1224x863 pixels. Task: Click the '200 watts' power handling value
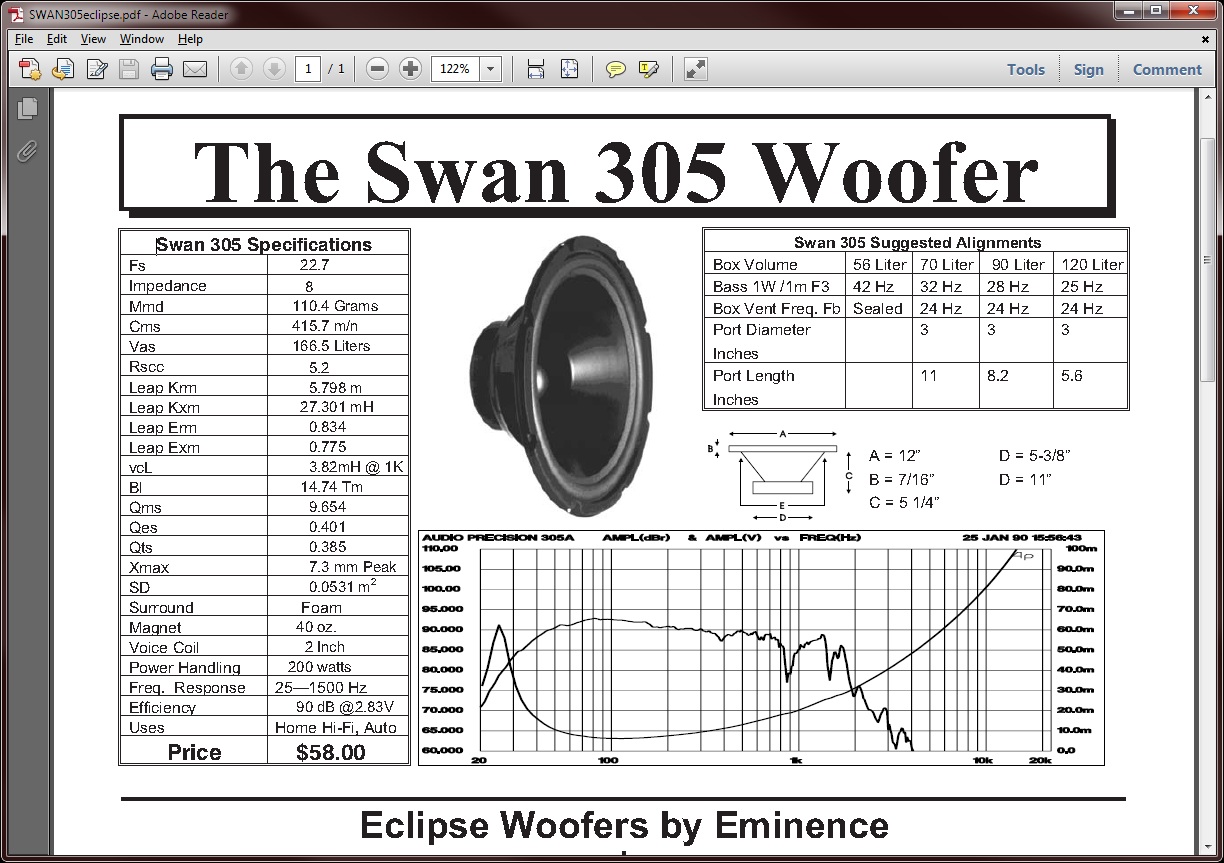click(319, 667)
